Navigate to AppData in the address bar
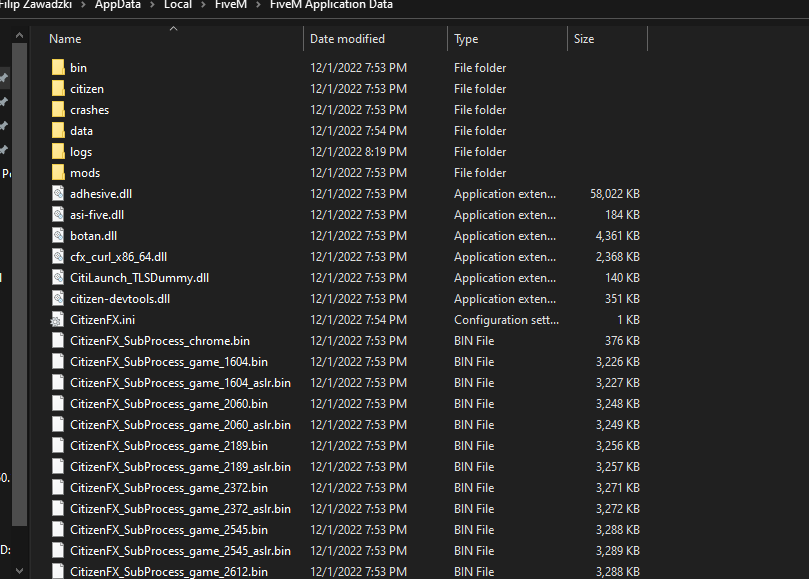 coord(118,5)
